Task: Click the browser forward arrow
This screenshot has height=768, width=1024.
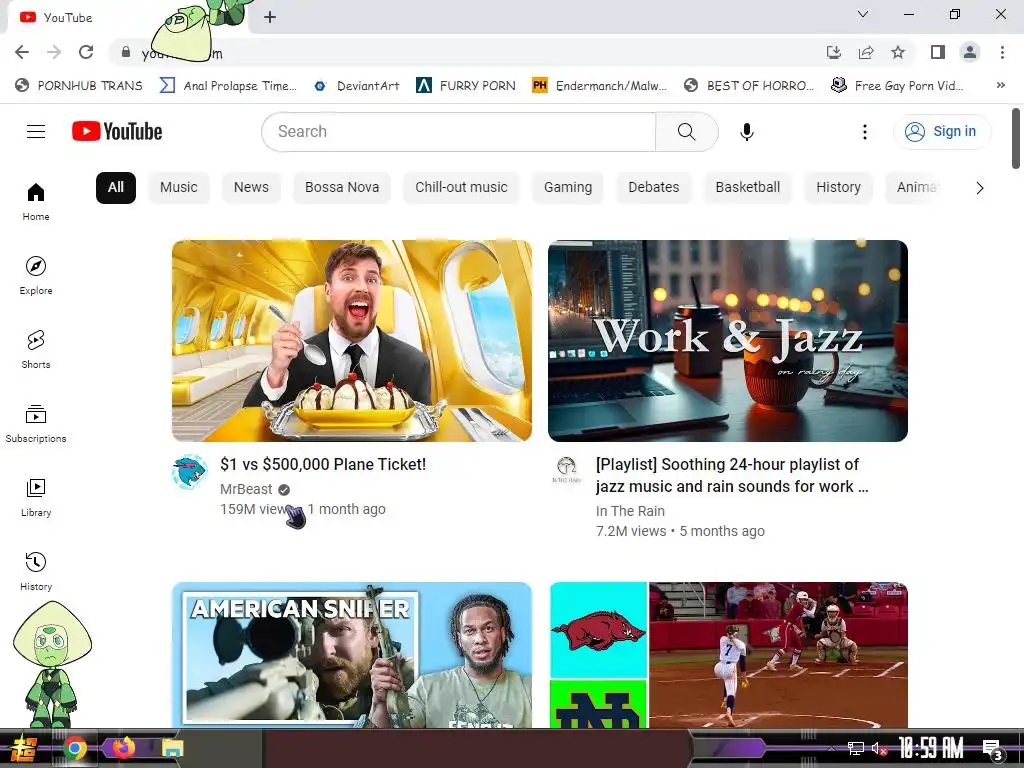Action: tap(54, 52)
